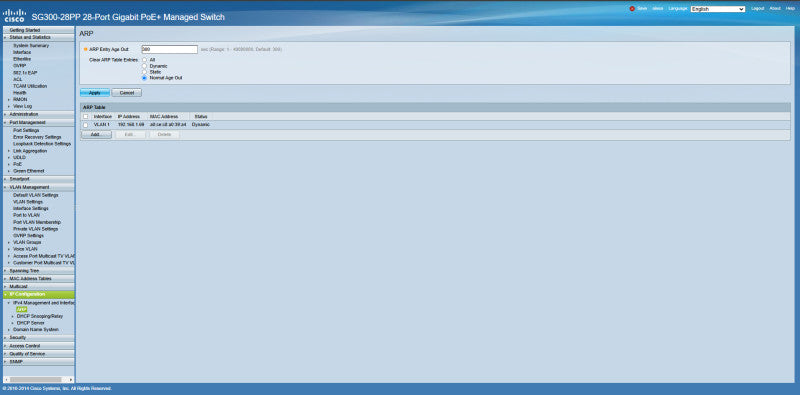Expand Domain Name System node

click(x=9, y=330)
